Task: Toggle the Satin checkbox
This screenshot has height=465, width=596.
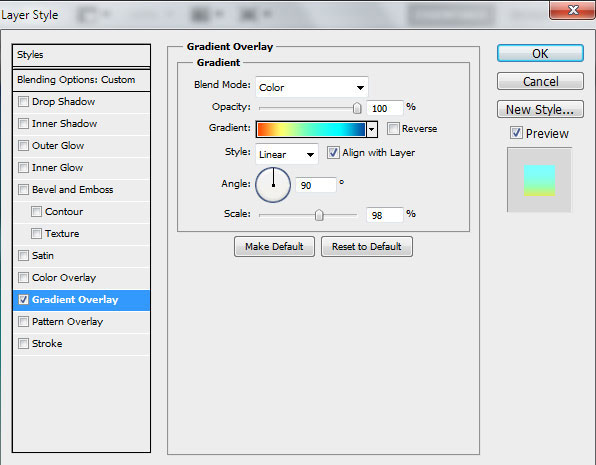Action: point(24,256)
